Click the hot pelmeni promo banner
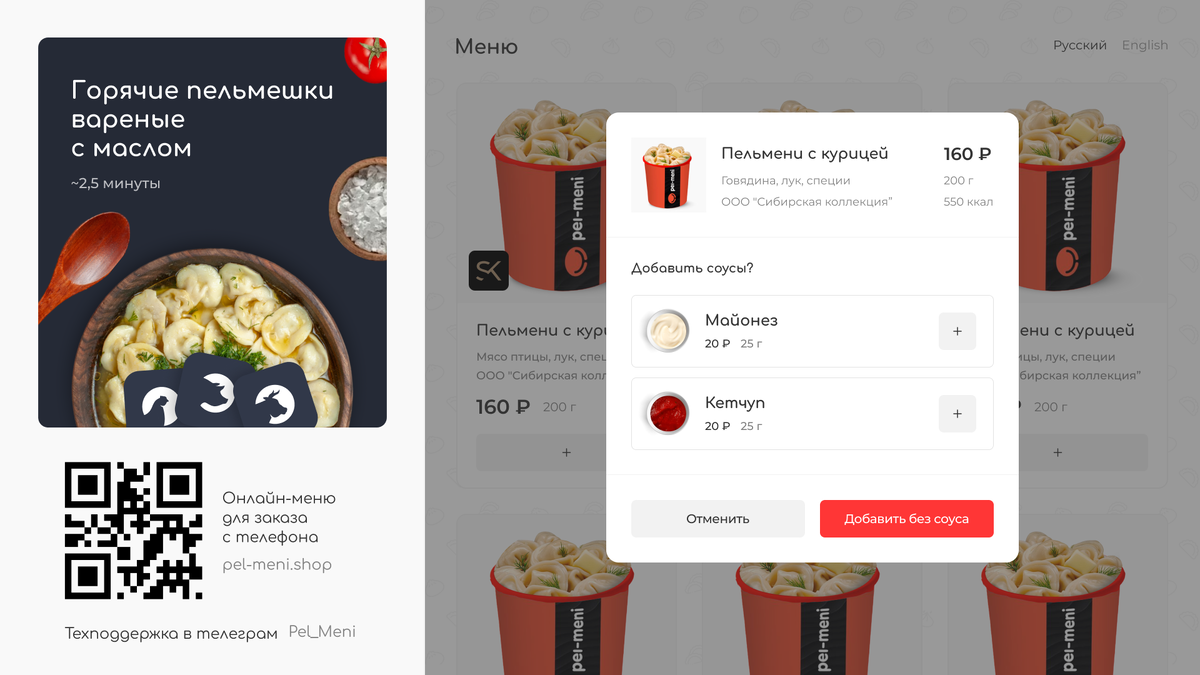1200x675 pixels. pyautogui.click(x=212, y=232)
